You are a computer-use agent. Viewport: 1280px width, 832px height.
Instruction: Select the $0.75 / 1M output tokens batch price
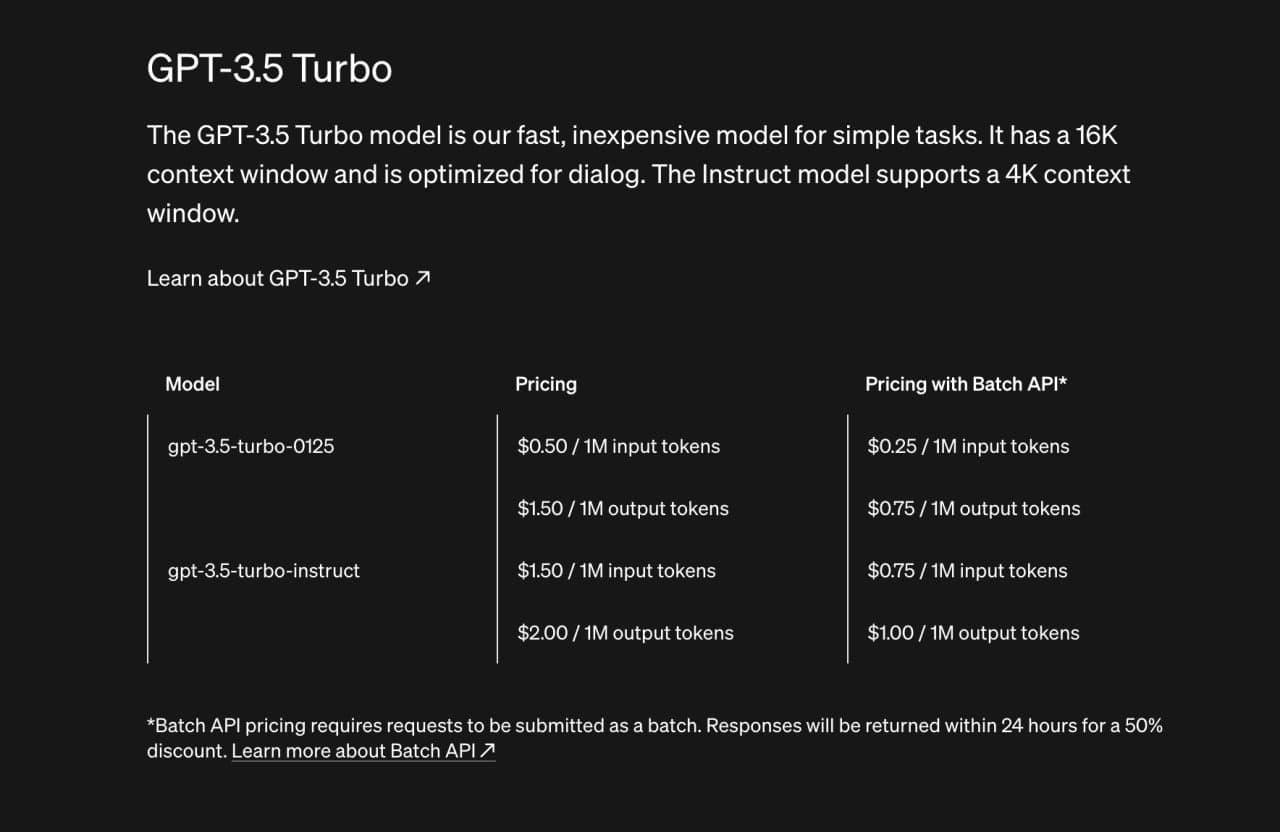click(x=974, y=508)
